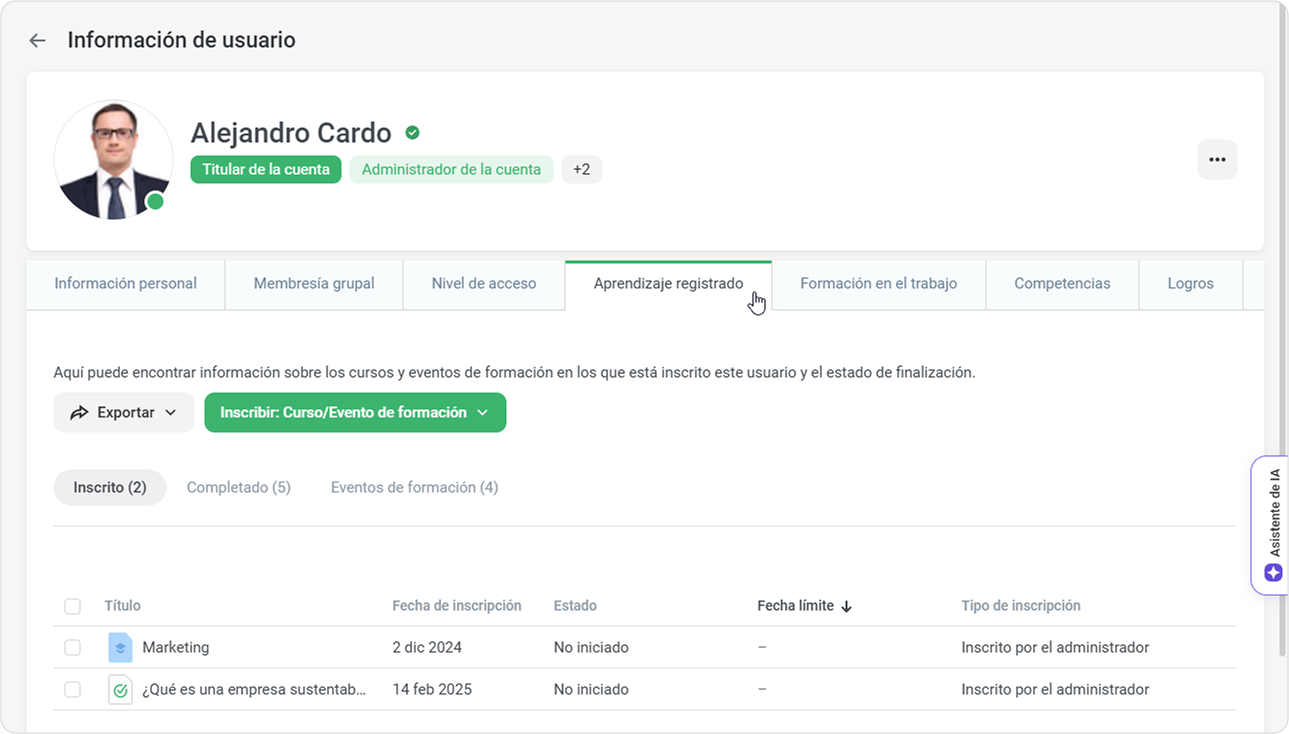Expand the Exportar dropdown
The width and height of the screenshot is (1289, 734).
click(x=124, y=413)
